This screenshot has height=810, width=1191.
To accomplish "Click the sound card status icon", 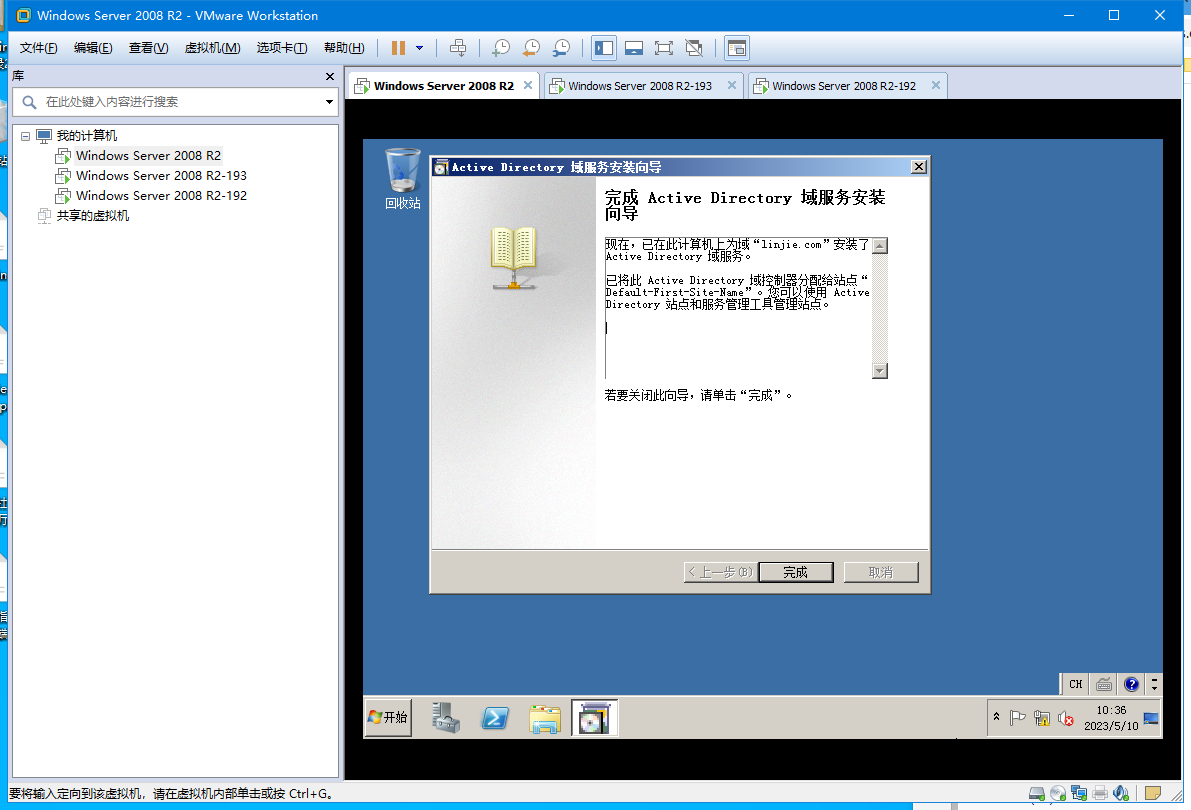I will (1121, 794).
